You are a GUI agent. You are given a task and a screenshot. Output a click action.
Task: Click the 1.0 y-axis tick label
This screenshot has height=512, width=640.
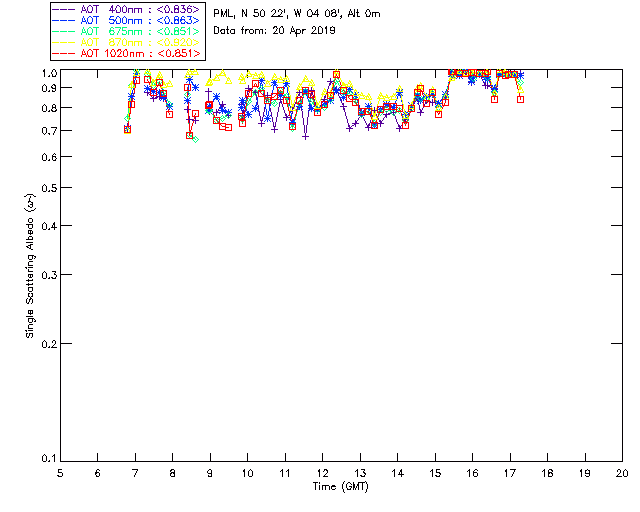click(49, 73)
